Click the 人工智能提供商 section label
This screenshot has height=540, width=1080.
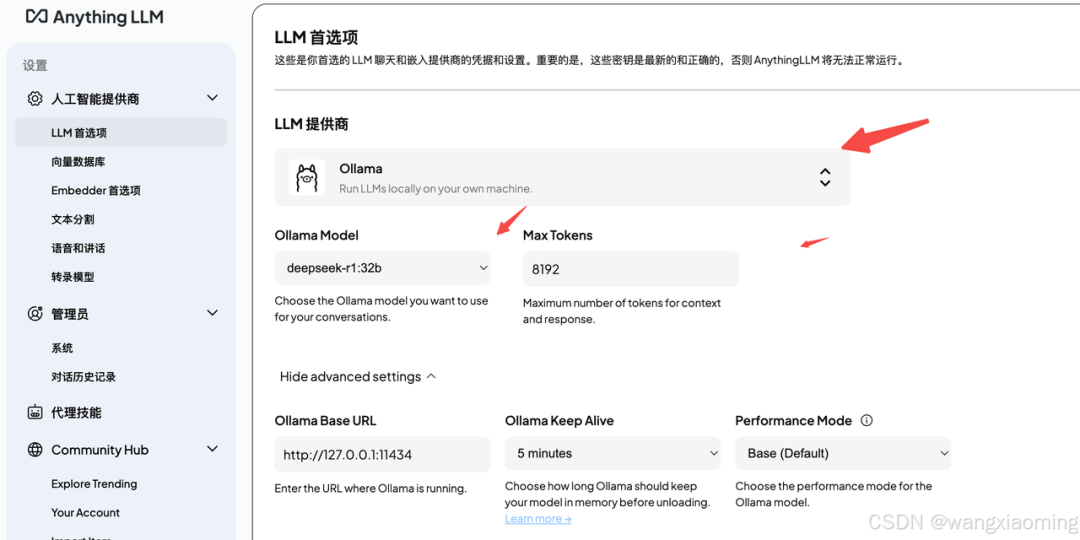click(x=95, y=98)
